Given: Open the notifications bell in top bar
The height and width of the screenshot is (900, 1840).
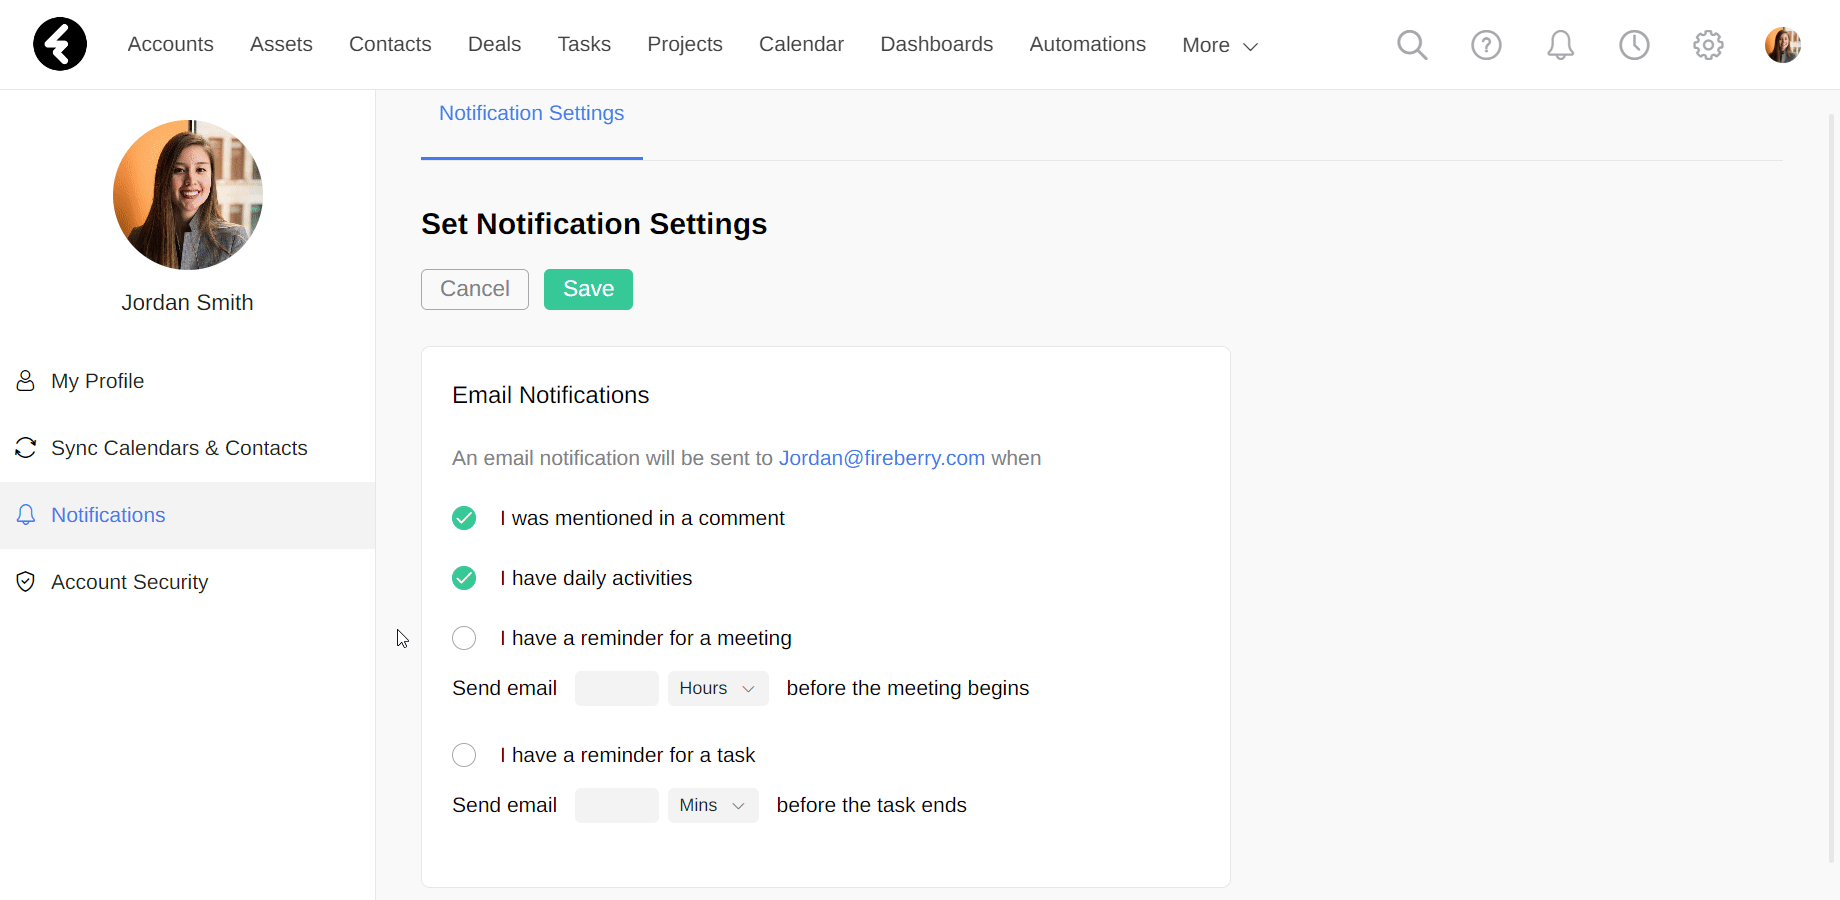Looking at the screenshot, I should click(1560, 45).
